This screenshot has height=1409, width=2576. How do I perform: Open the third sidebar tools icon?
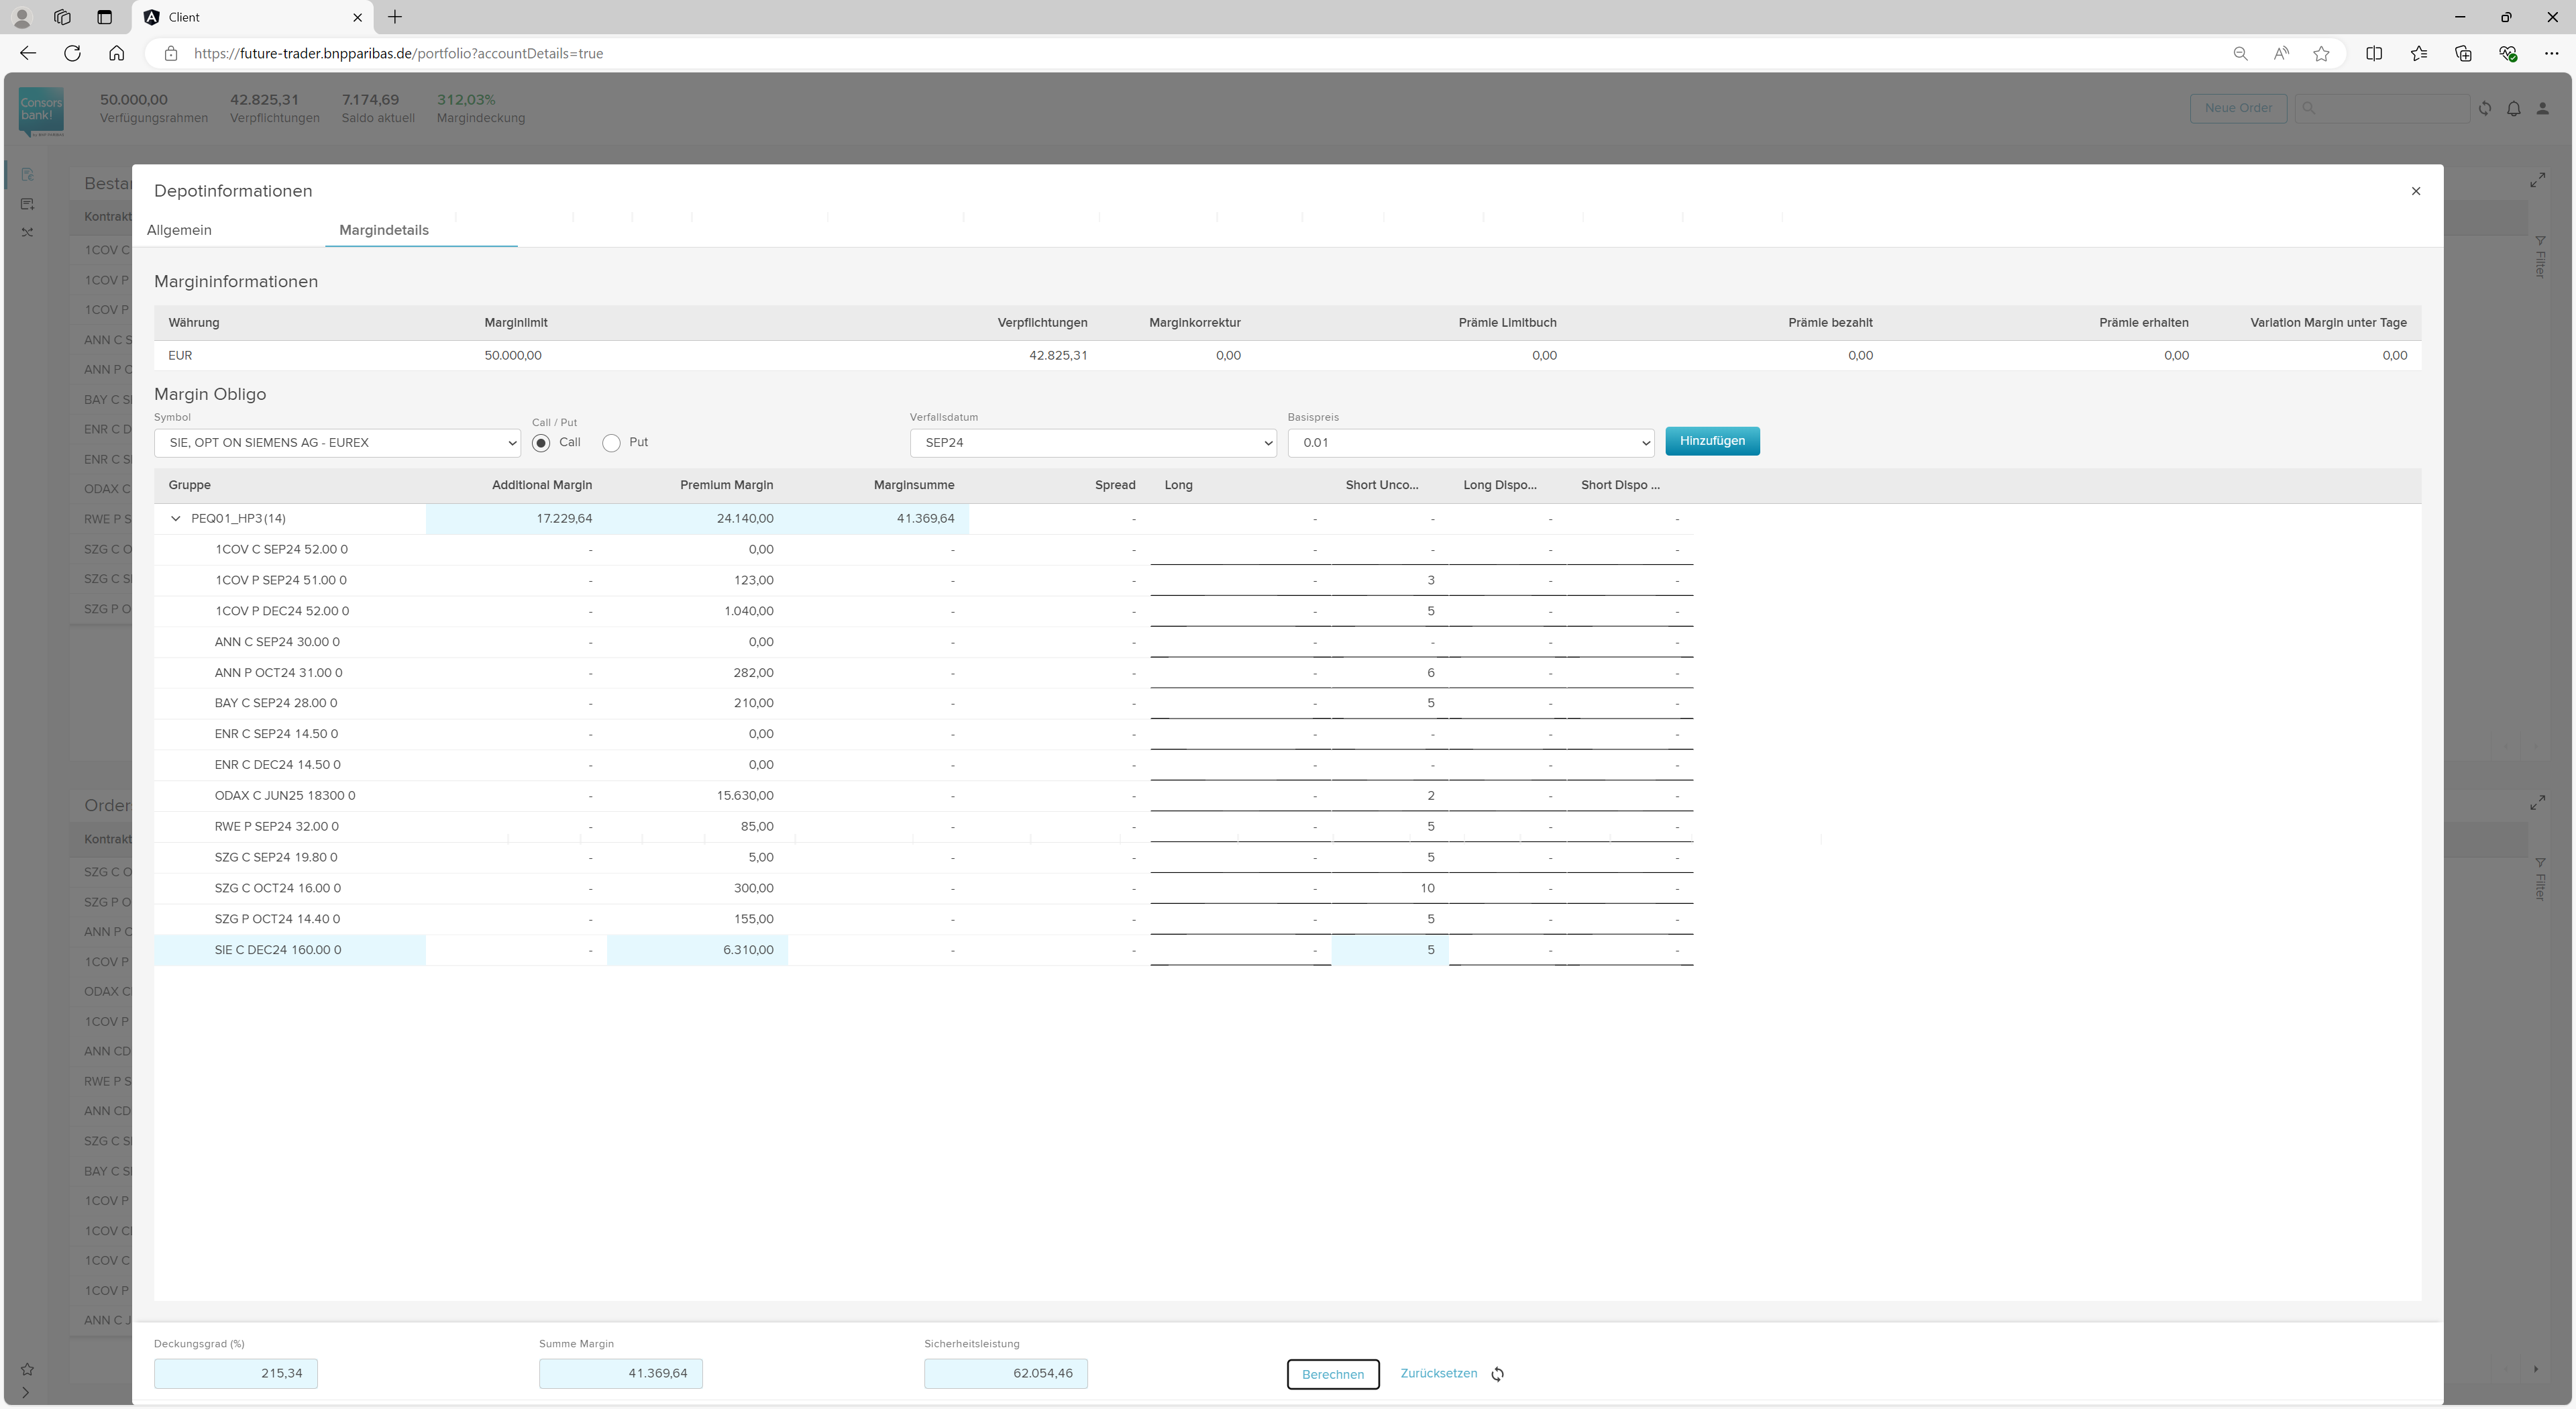(27, 232)
